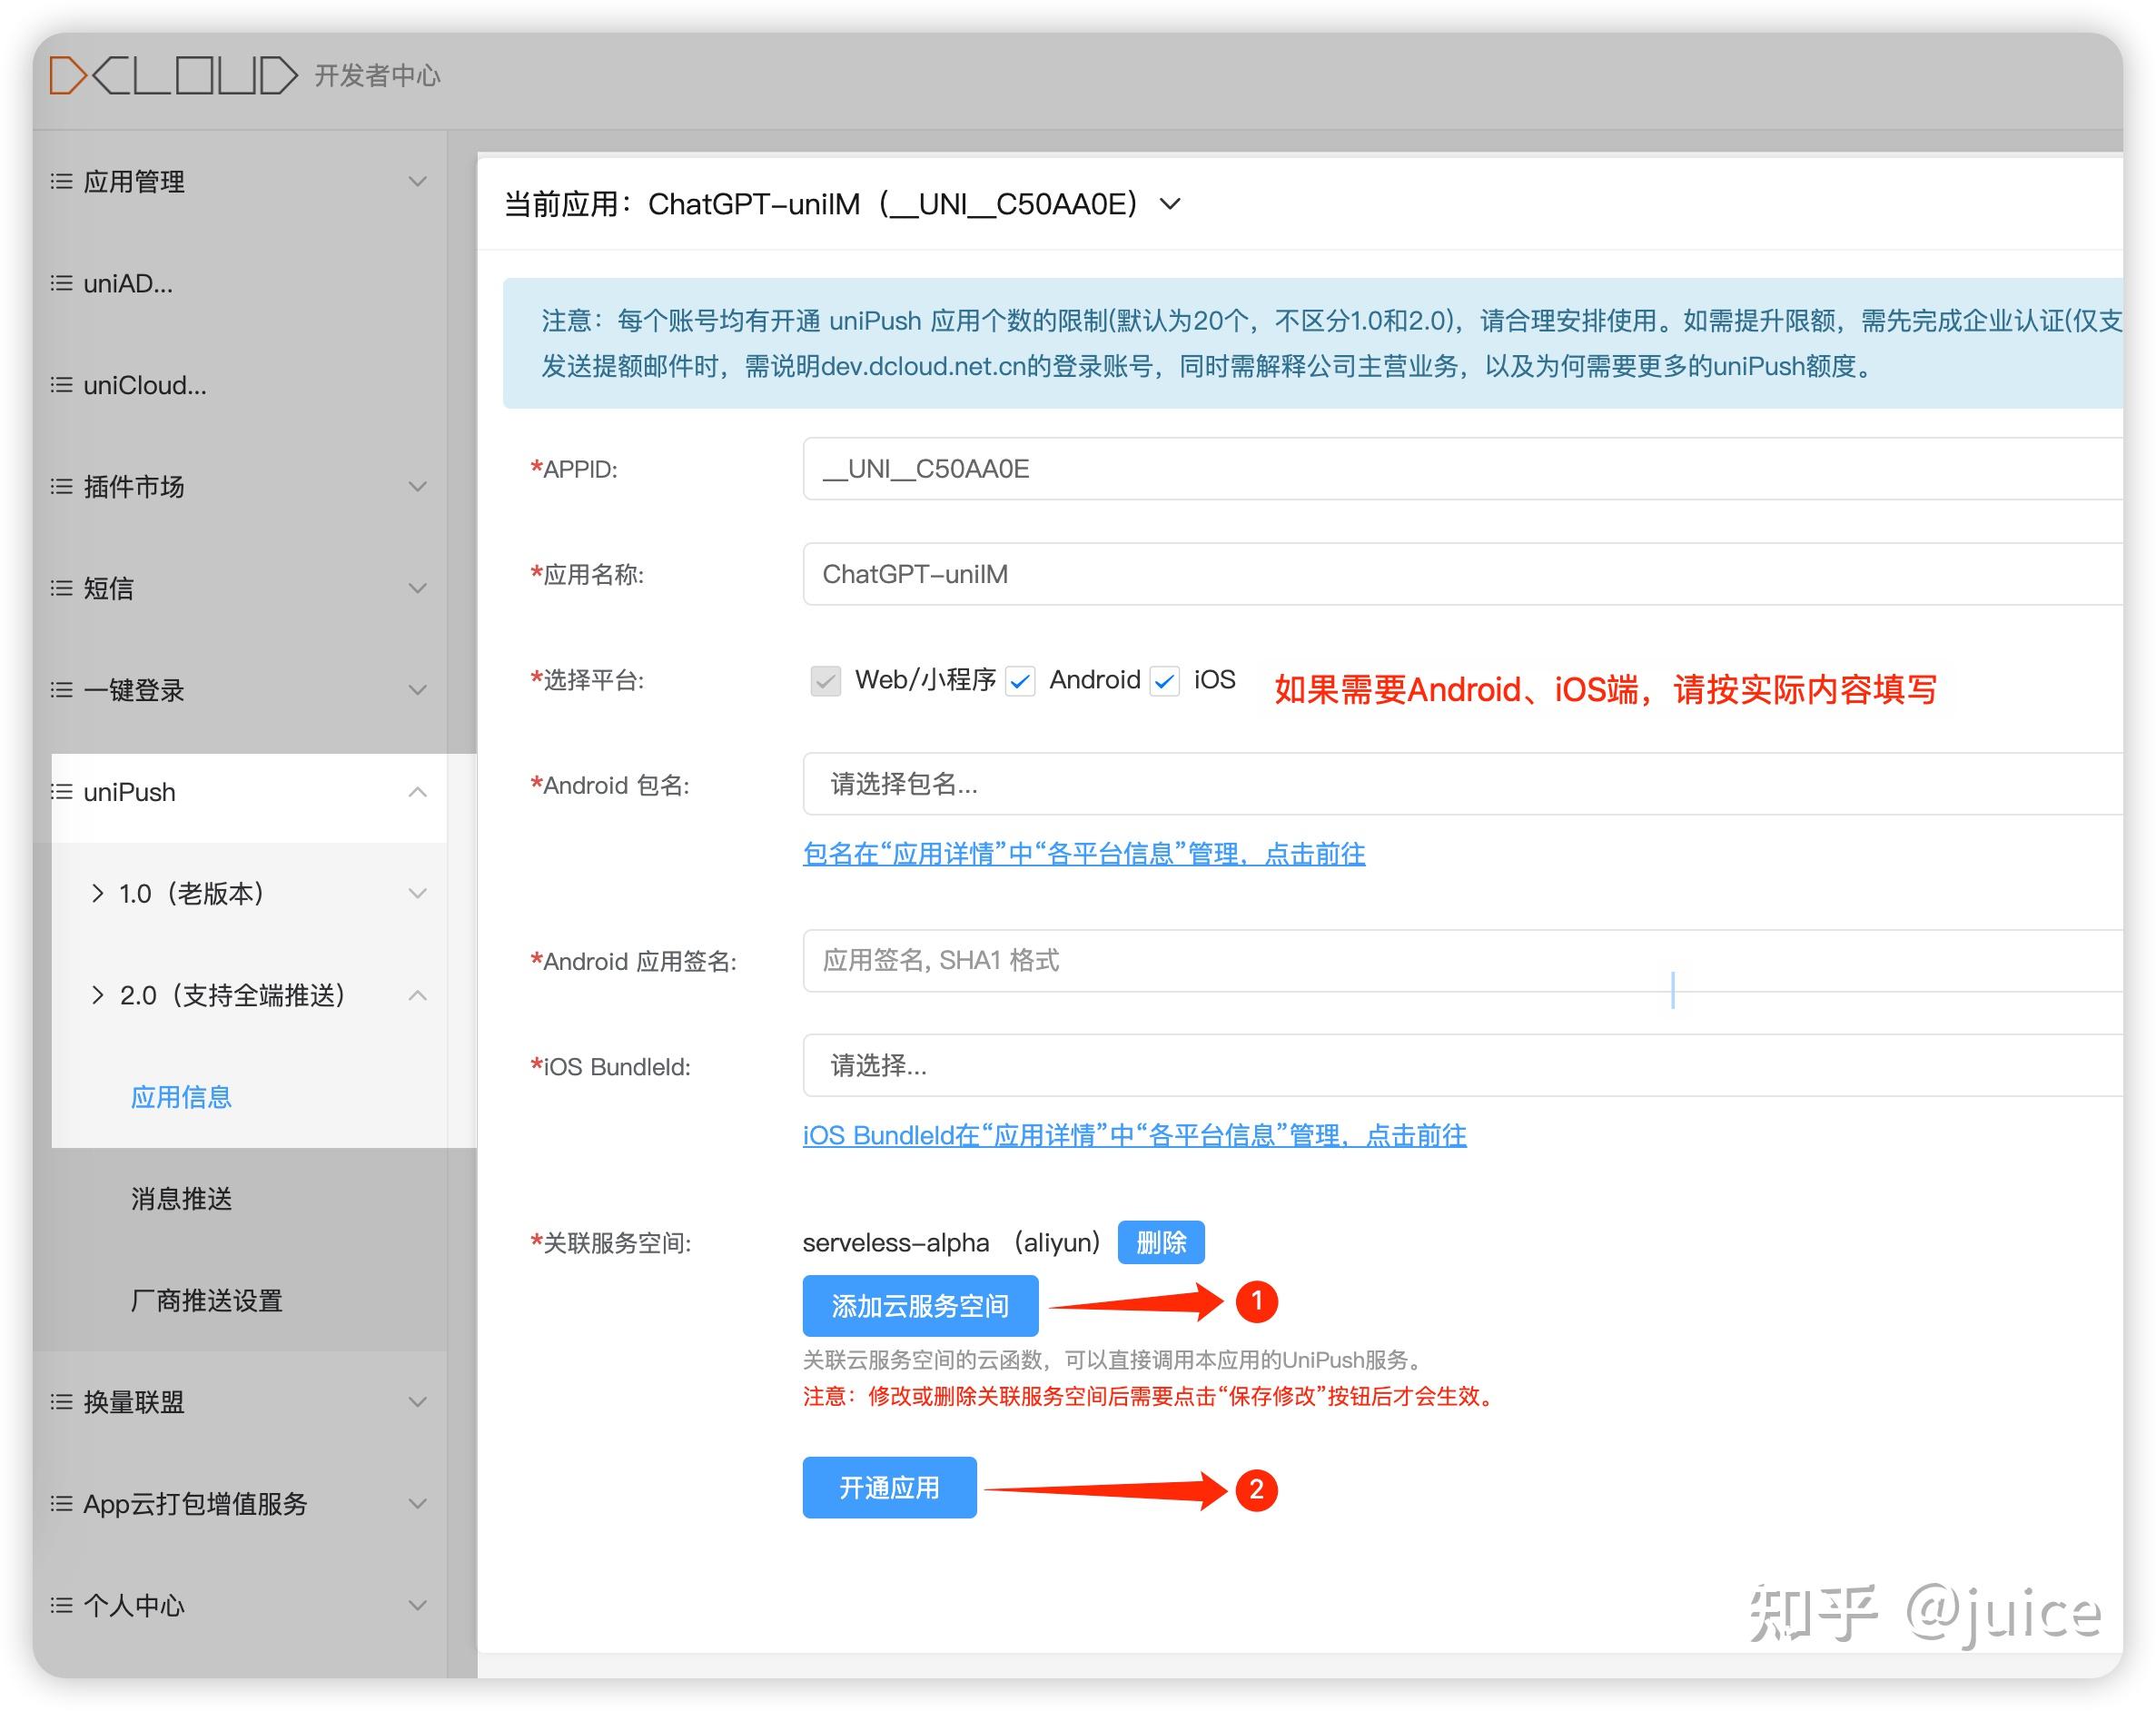This screenshot has height=1711, width=2156.
Task: Follow the 包名在“应用详情”中 link
Action: tap(1084, 854)
